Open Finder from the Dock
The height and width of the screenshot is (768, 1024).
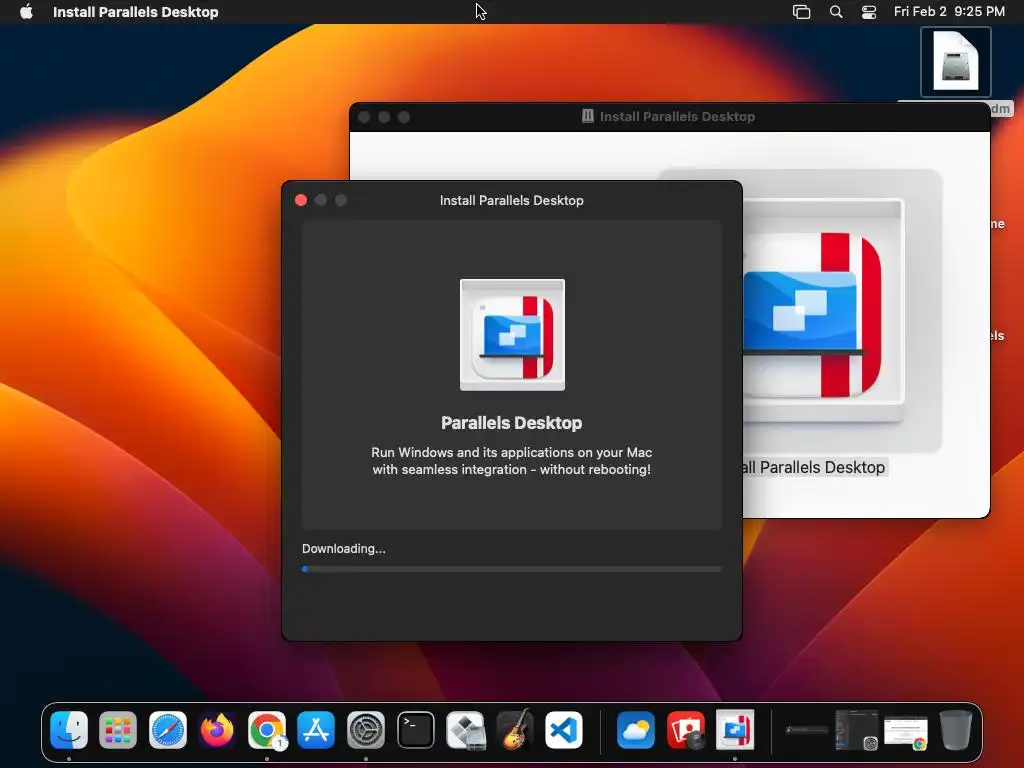69,729
